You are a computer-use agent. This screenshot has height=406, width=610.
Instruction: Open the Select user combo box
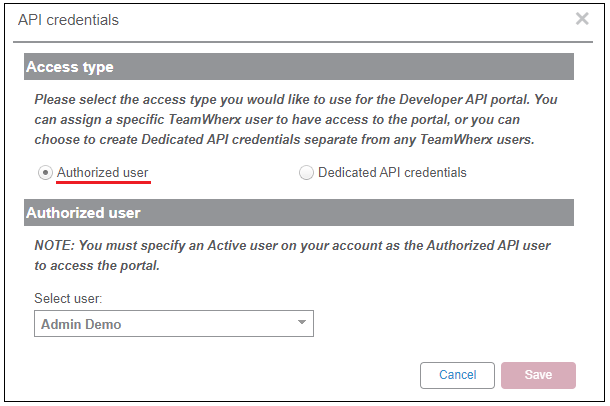coord(174,324)
